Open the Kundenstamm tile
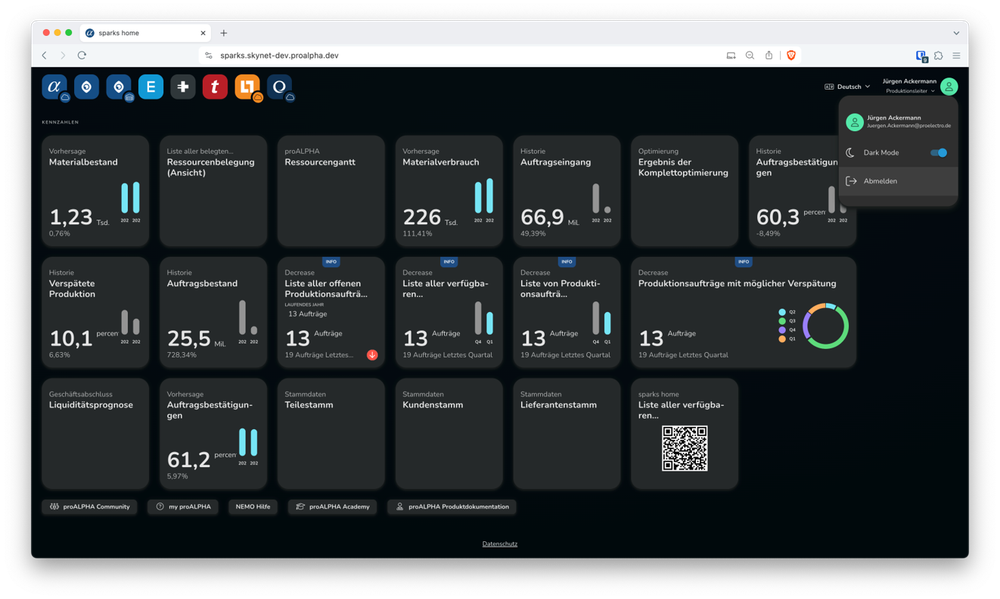The height and width of the screenshot is (599, 1000). click(x=449, y=434)
